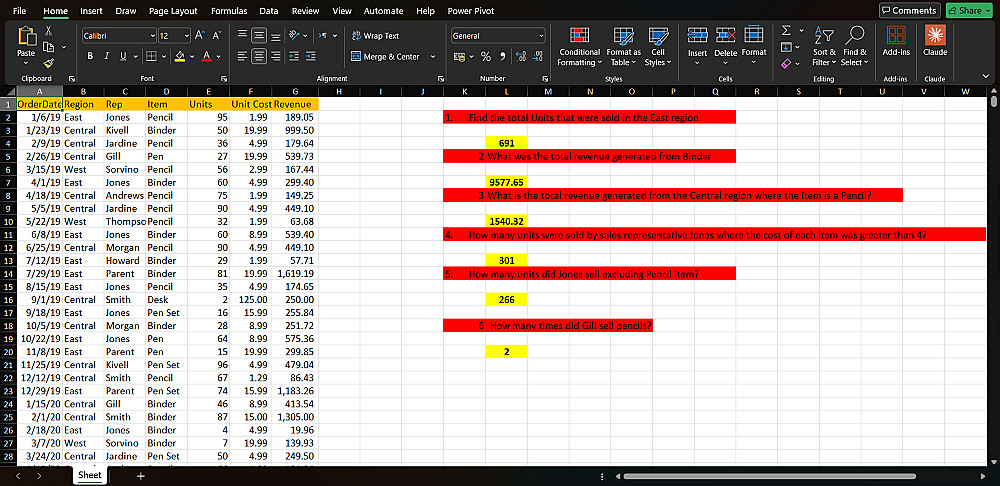Click the Increase Indent icon
Screen dimensions: 1000x486
(310, 56)
